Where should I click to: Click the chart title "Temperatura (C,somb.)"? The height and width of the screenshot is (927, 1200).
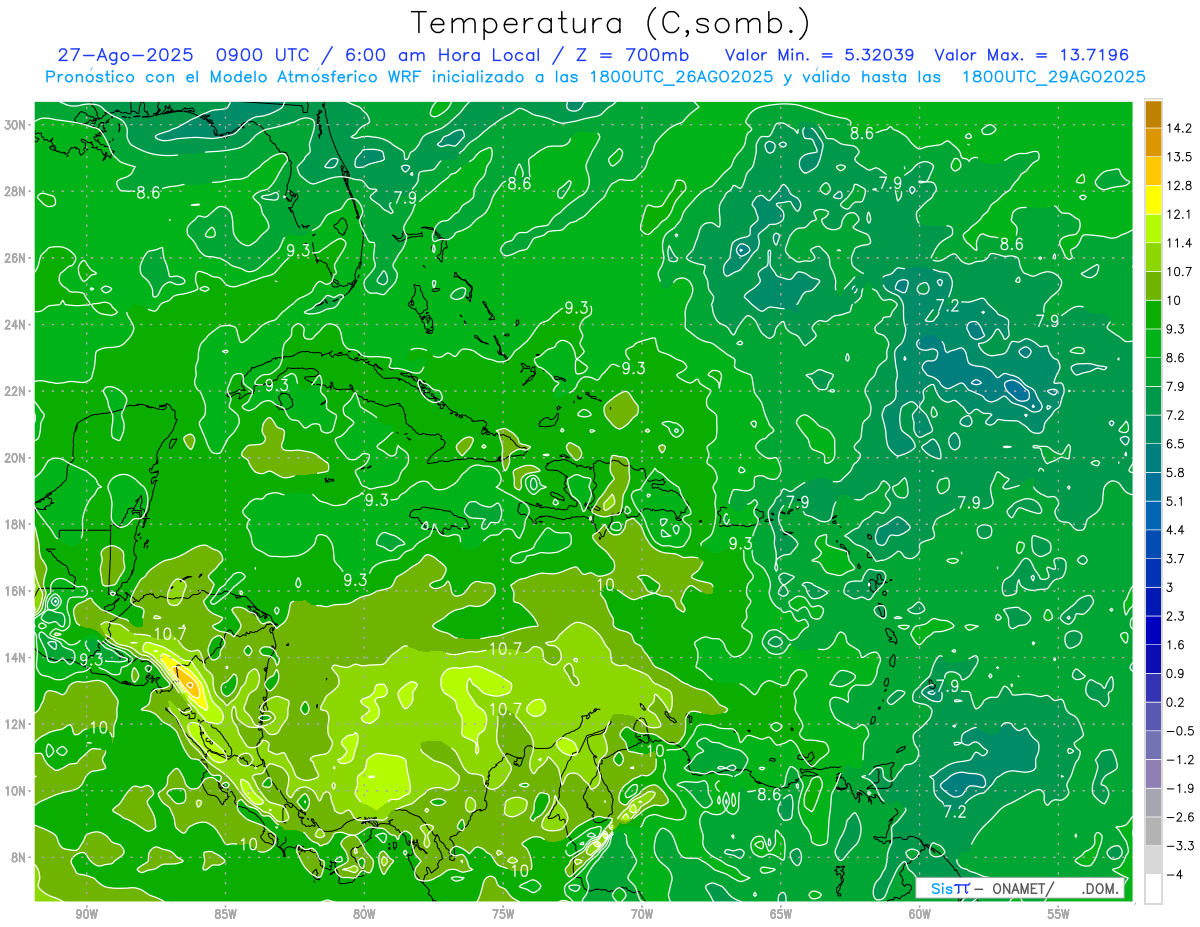point(609,24)
